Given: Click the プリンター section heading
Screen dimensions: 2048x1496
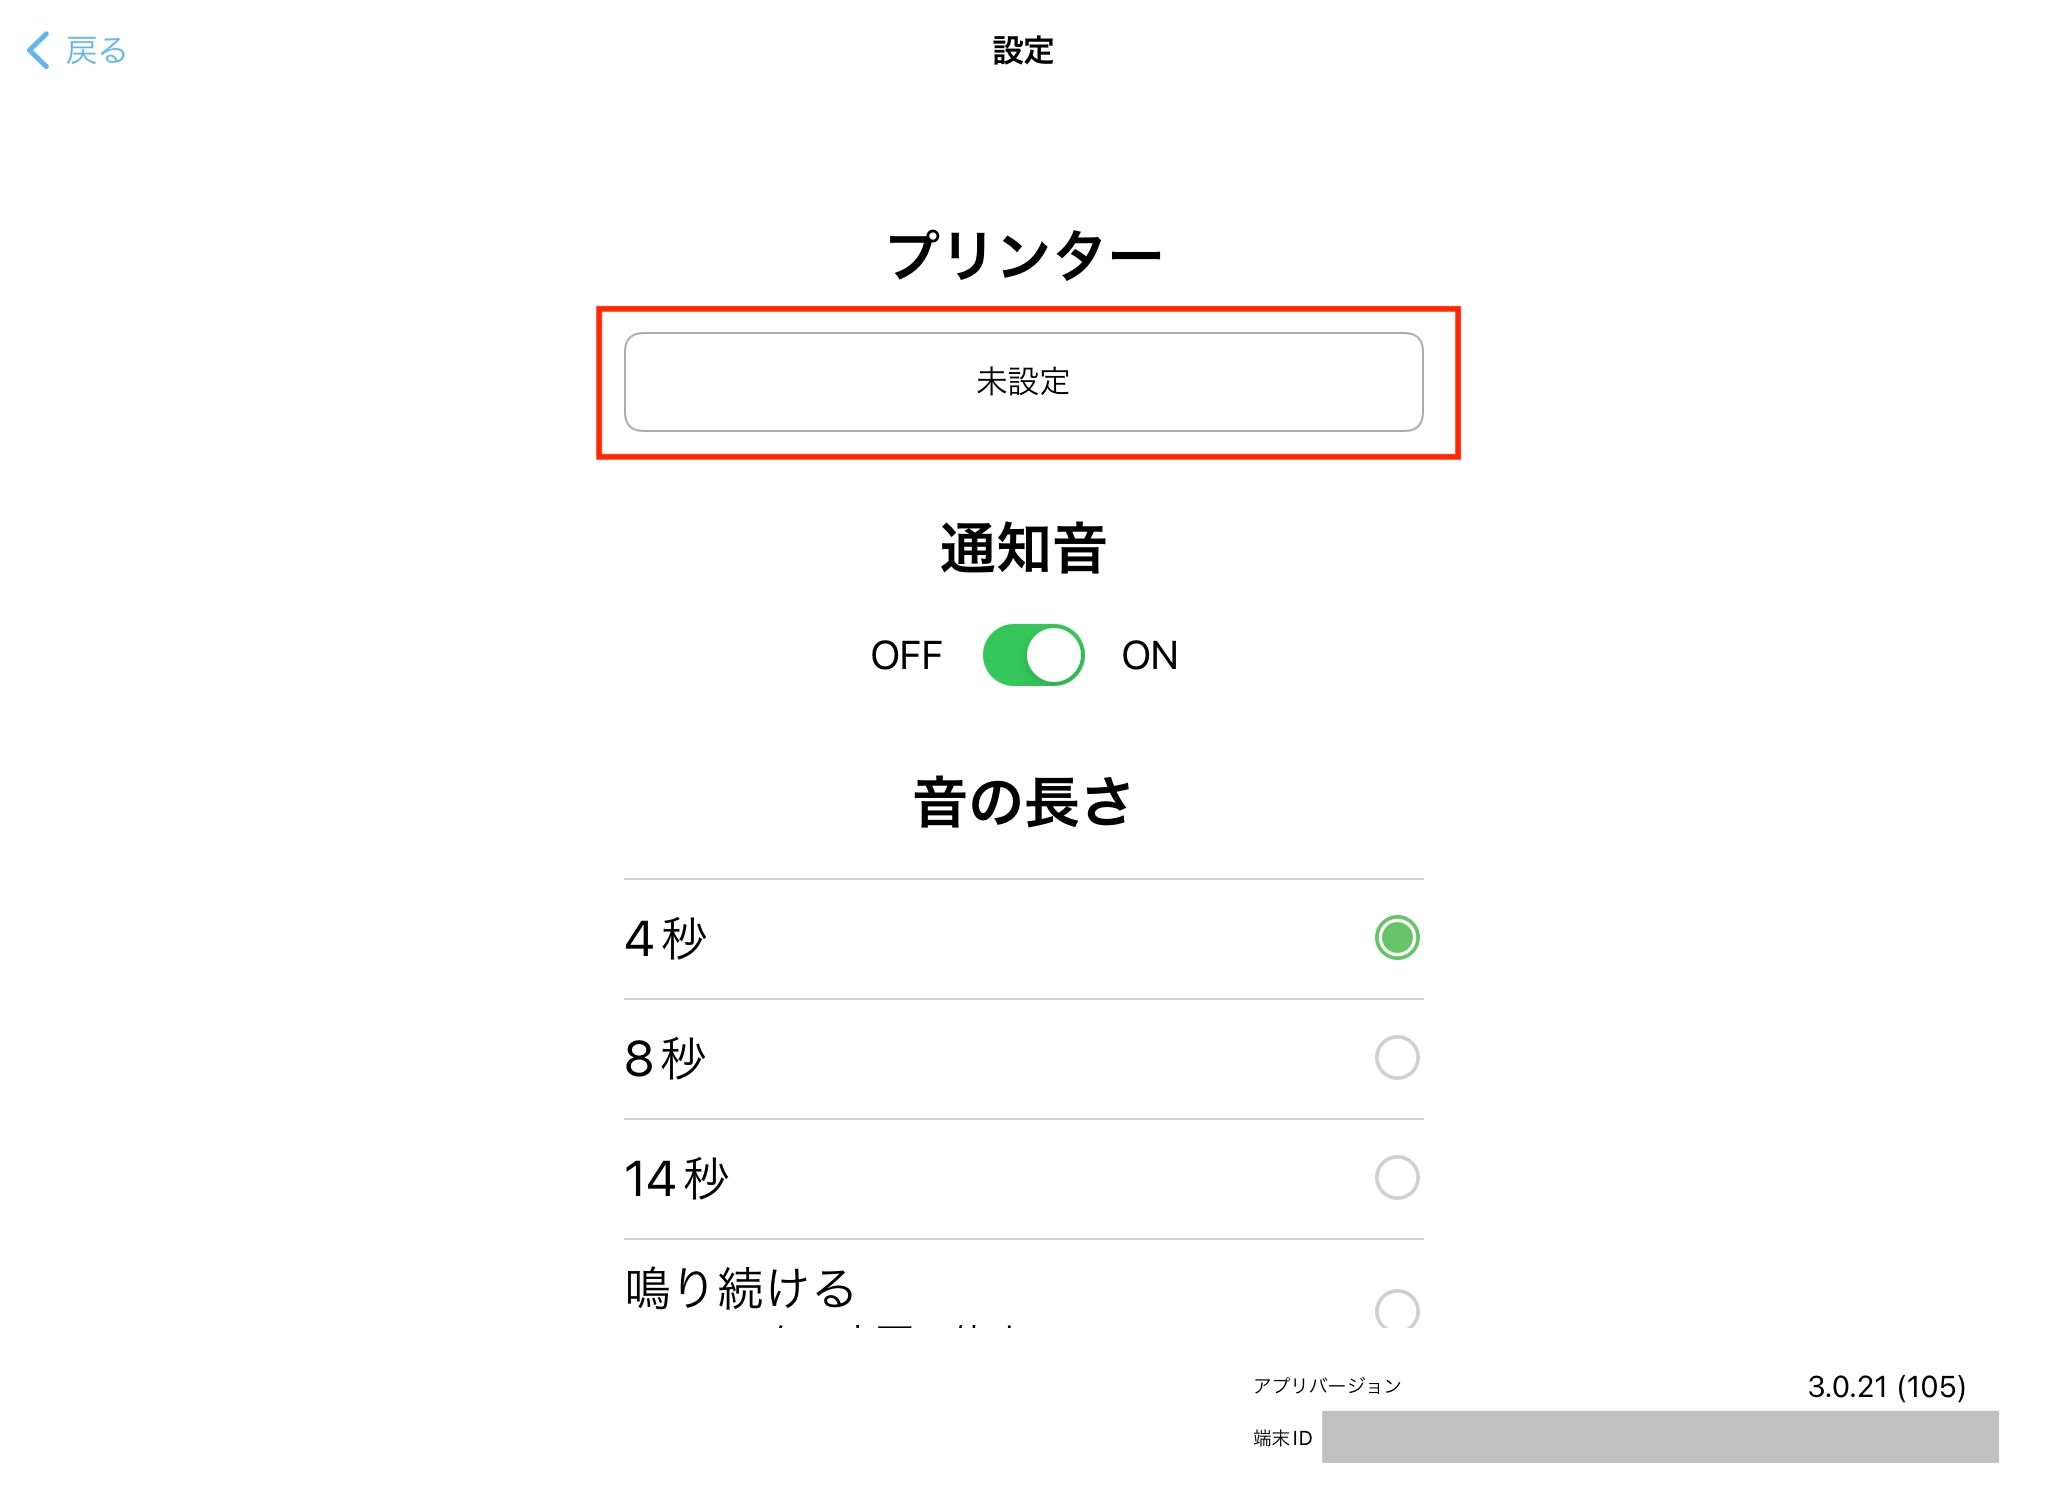Looking at the screenshot, I should coord(1023,255).
